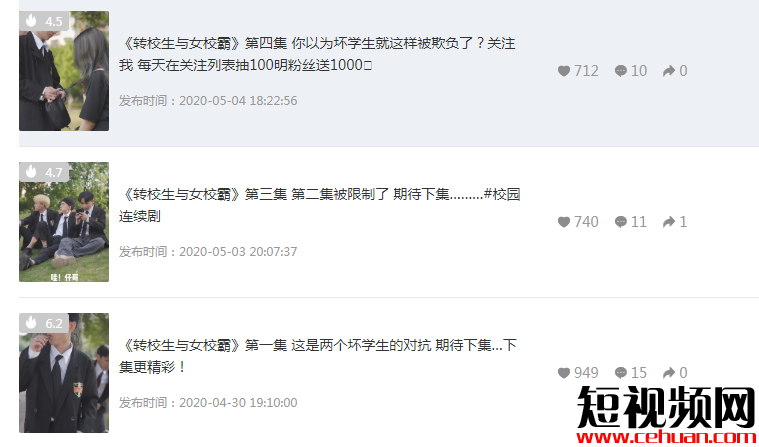Click the share arrow beside count 1

coord(669,222)
